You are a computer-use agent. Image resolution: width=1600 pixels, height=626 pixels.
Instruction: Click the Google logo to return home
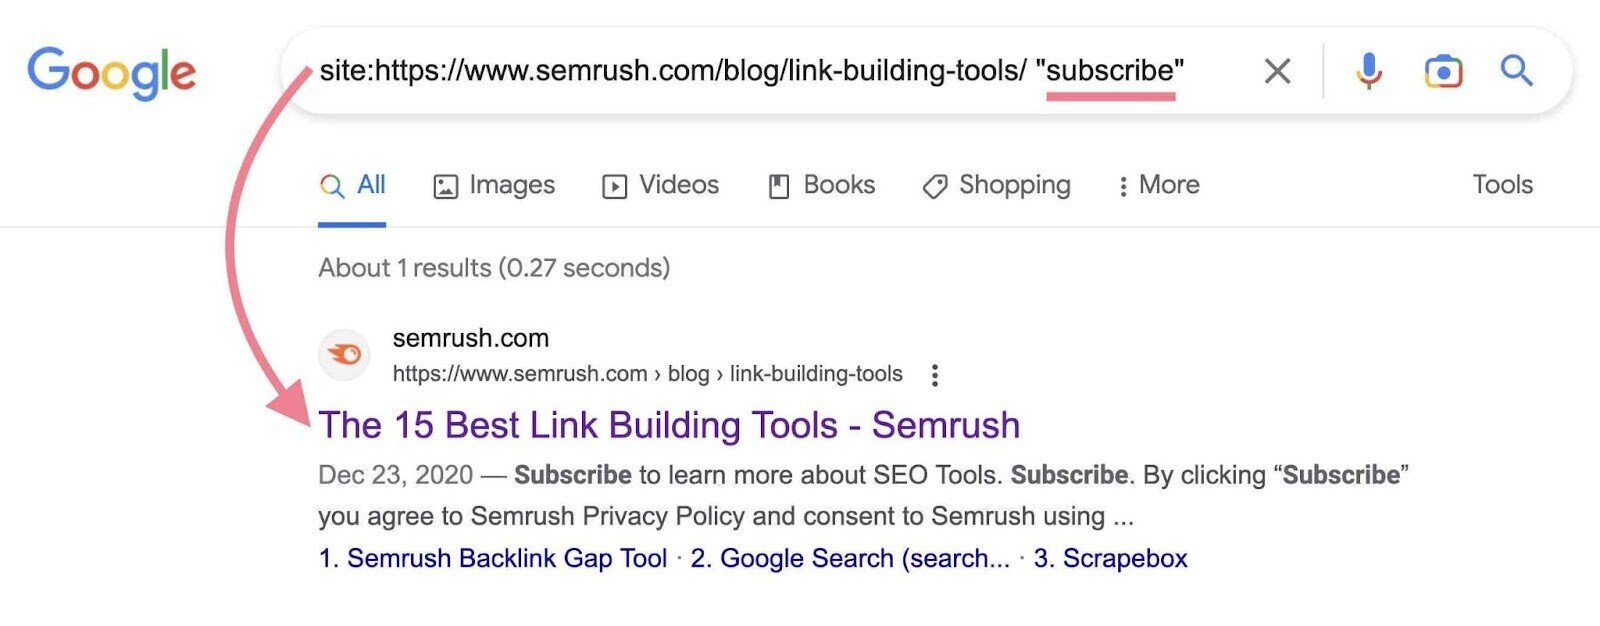[x=110, y=70]
